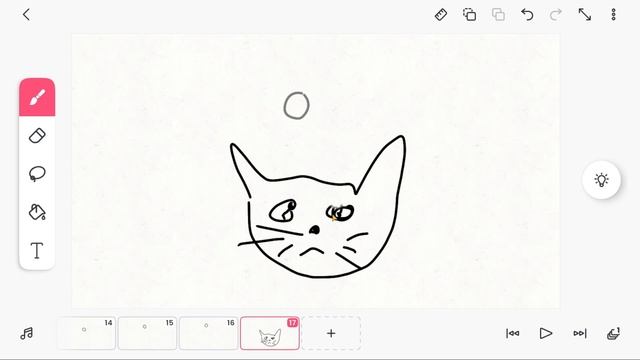
Task: Select the Paint Bucket fill tool
Action: point(37,212)
